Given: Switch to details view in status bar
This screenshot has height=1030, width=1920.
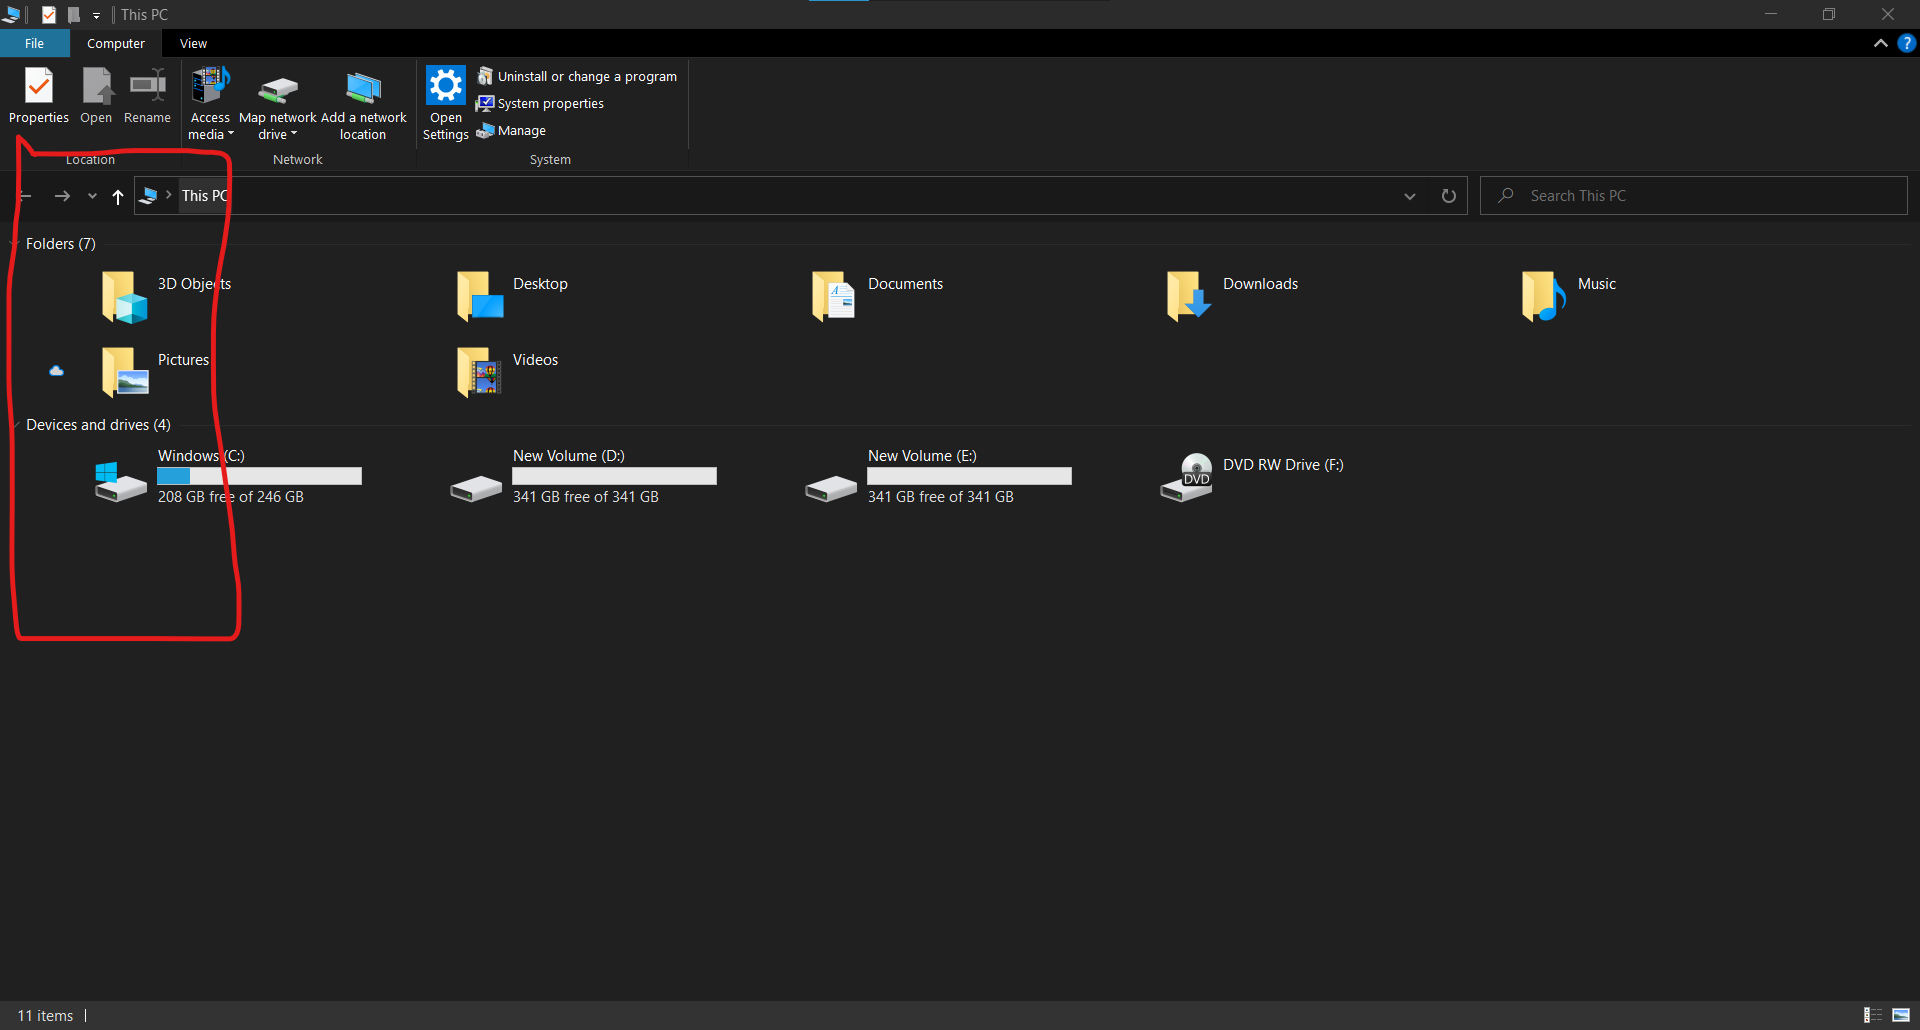Looking at the screenshot, I should [x=1873, y=1015].
